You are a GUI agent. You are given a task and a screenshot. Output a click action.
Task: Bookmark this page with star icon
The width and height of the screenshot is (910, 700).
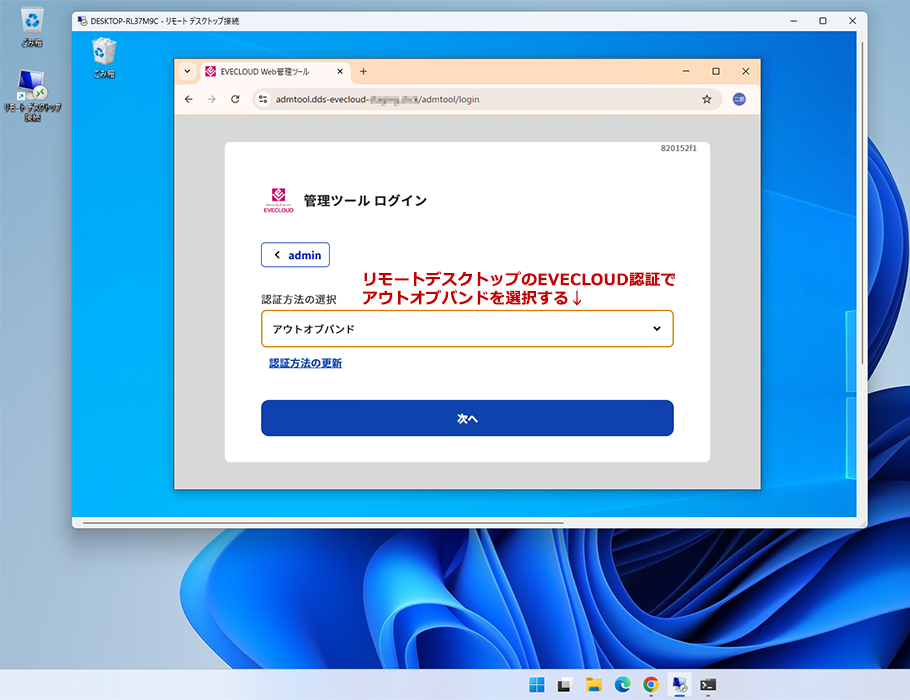tap(706, 99)
